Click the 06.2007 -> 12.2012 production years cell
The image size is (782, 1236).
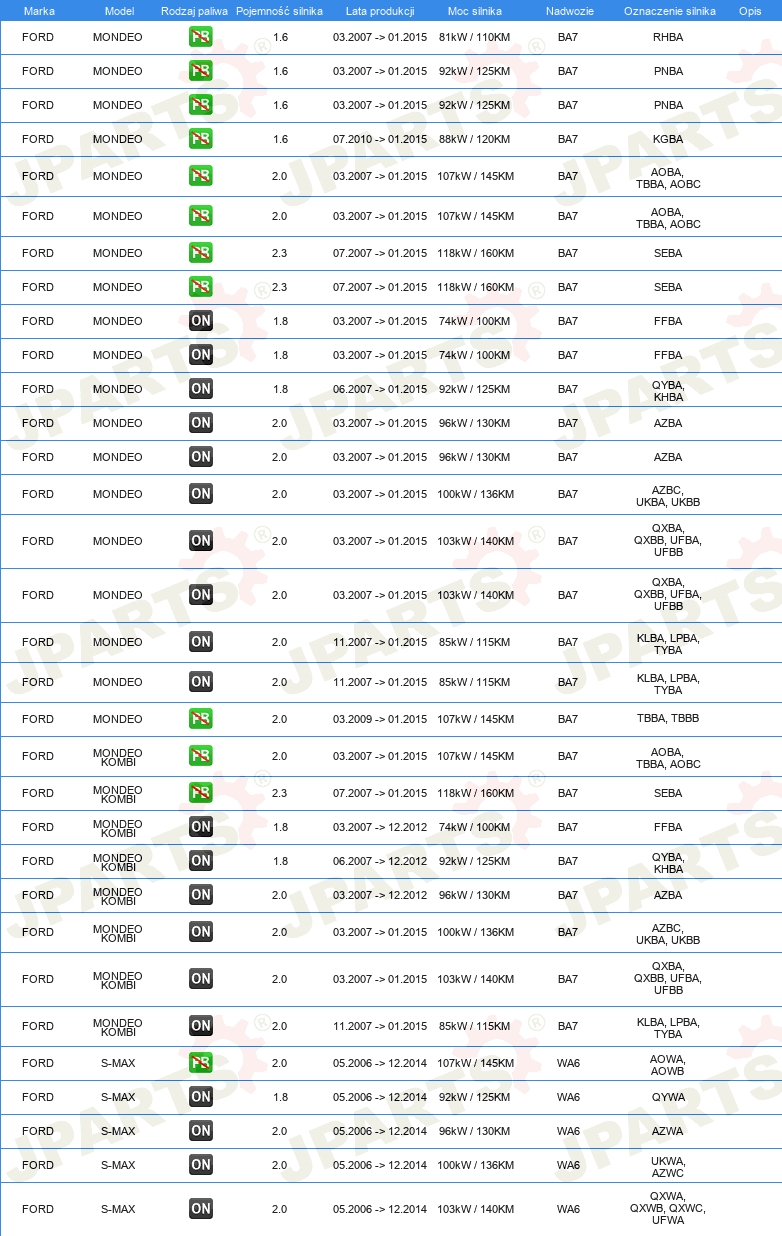[x=380, y=861]
